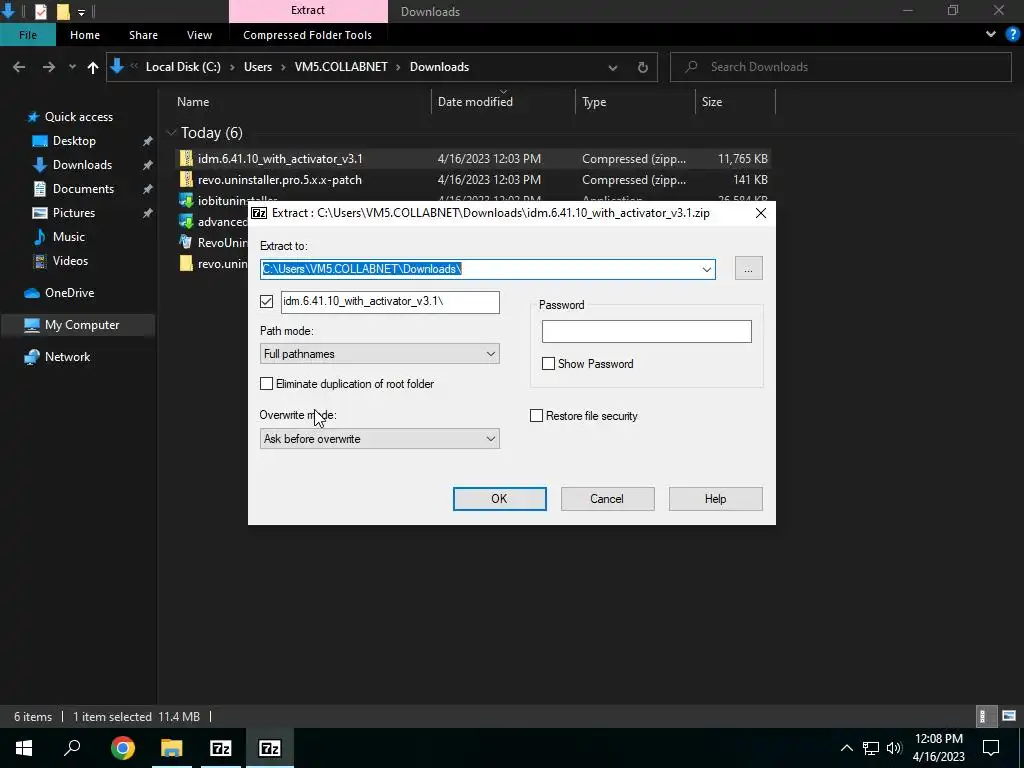
Task: Enable Show Password checkbox
Action: click(549, 364)
